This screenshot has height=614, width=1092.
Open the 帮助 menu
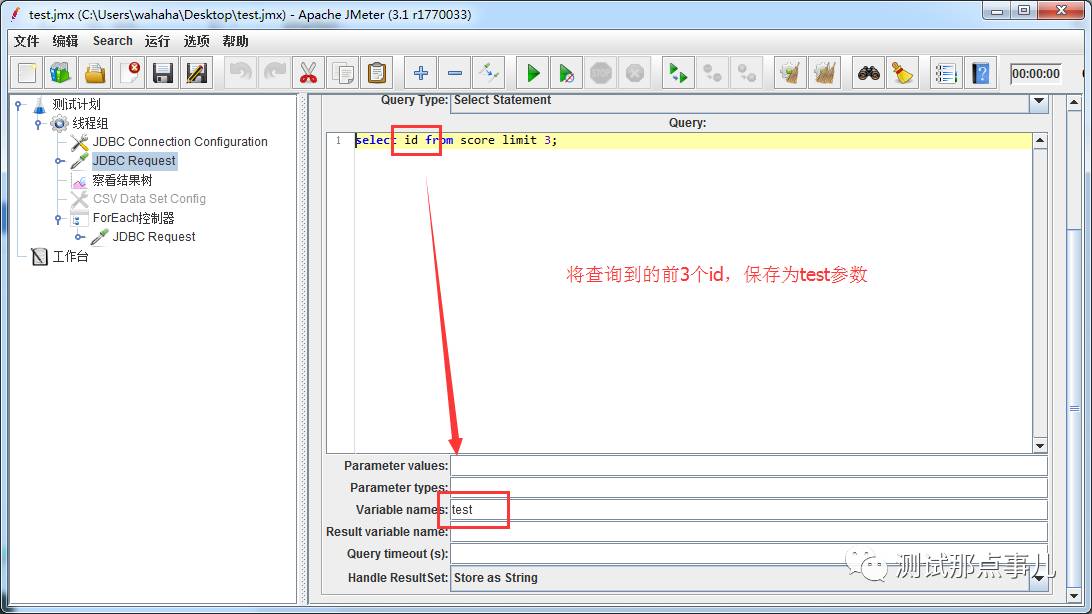[x=235, y=41]
